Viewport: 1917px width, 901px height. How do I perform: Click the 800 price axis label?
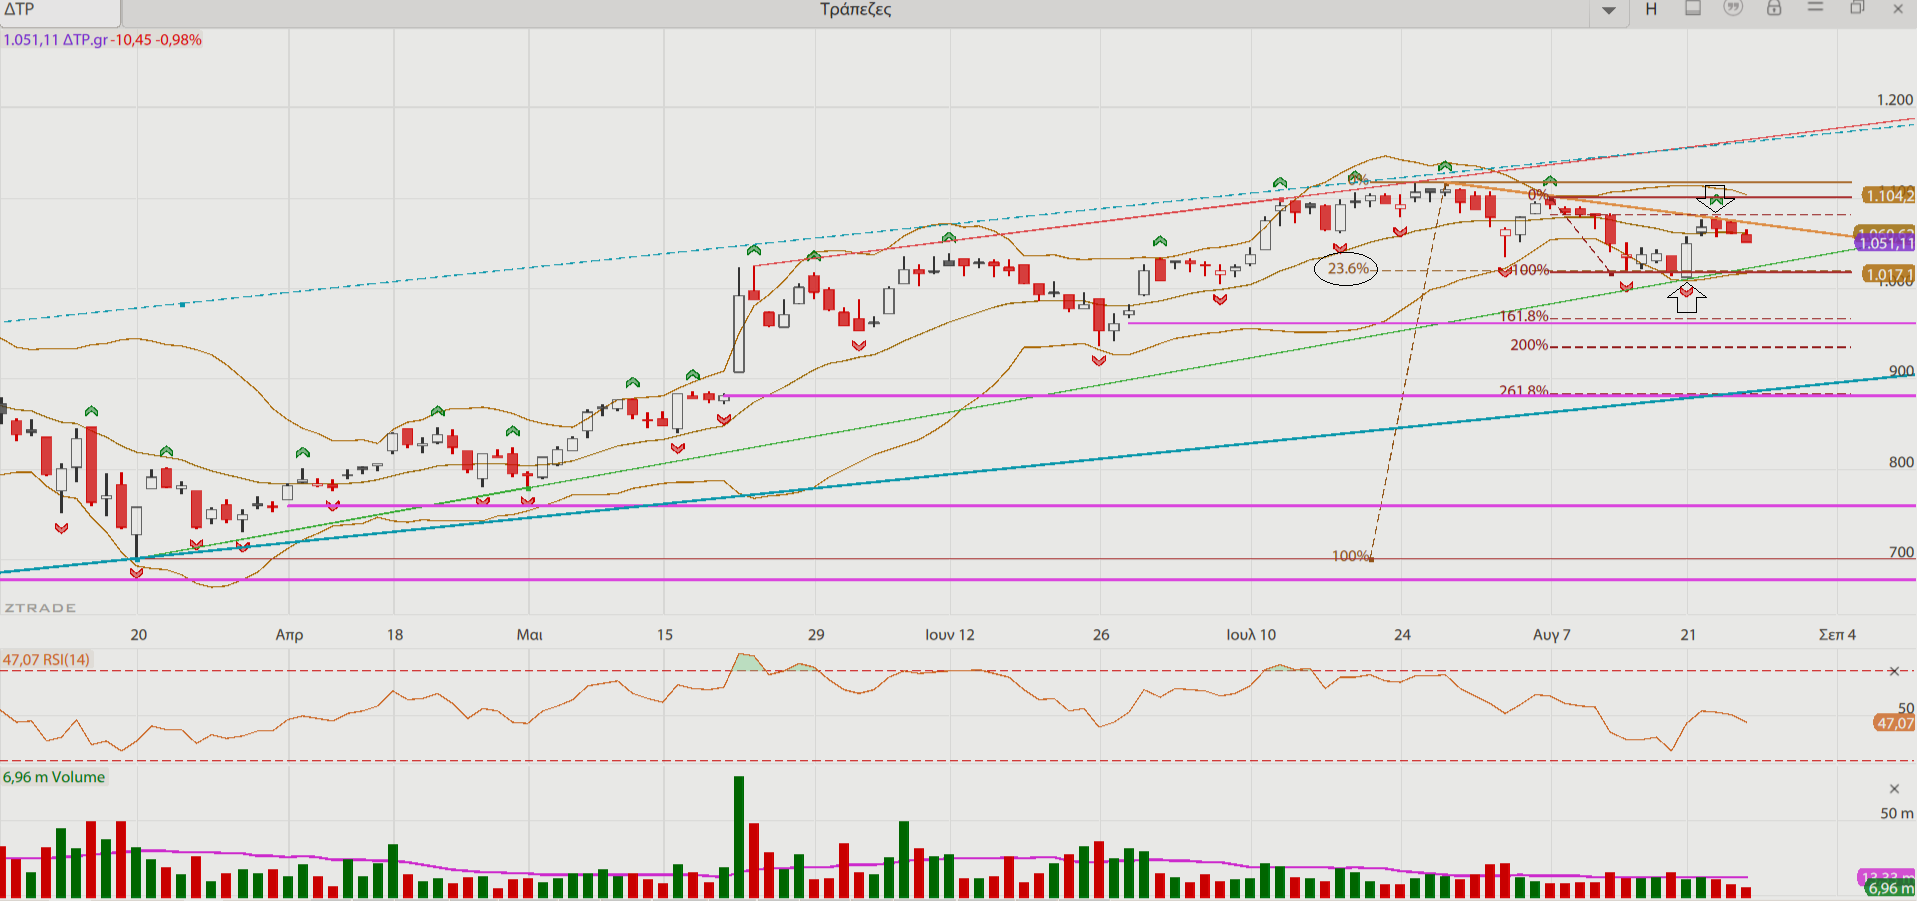(x=1901, y=462)
